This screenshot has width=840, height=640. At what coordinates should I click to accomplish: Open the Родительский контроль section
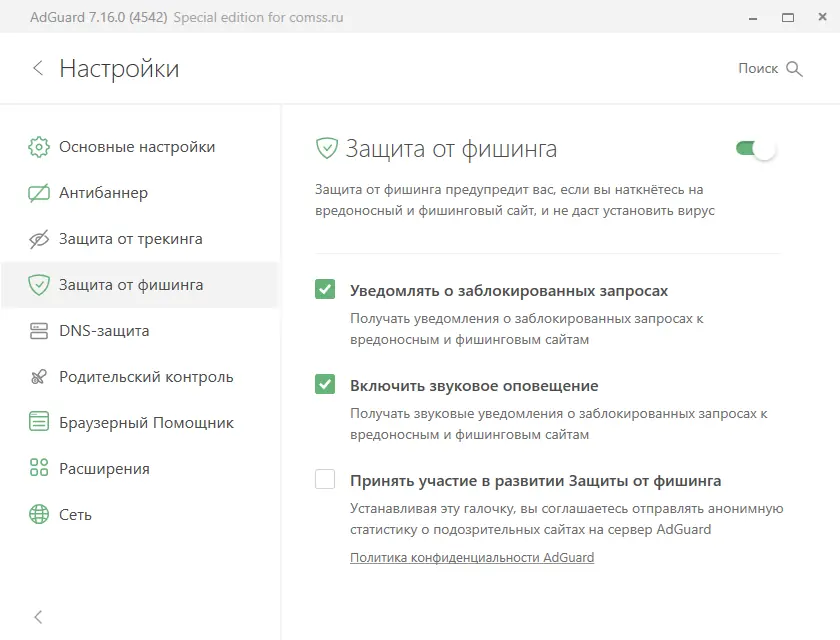click(x=146, y=376)
